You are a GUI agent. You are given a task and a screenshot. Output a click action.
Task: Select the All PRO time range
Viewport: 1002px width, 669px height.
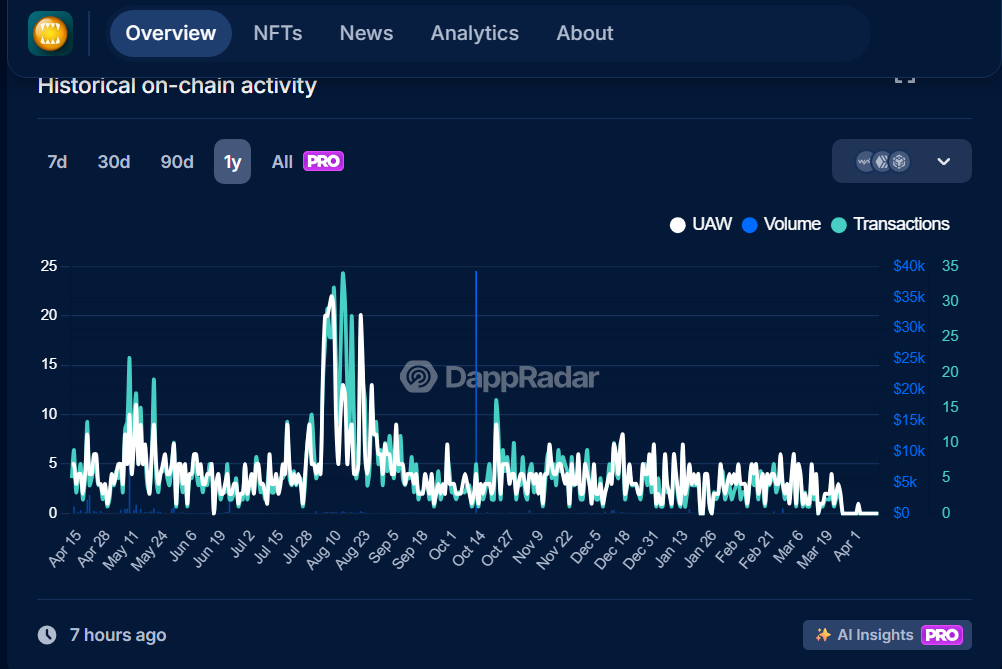[307, 162]
